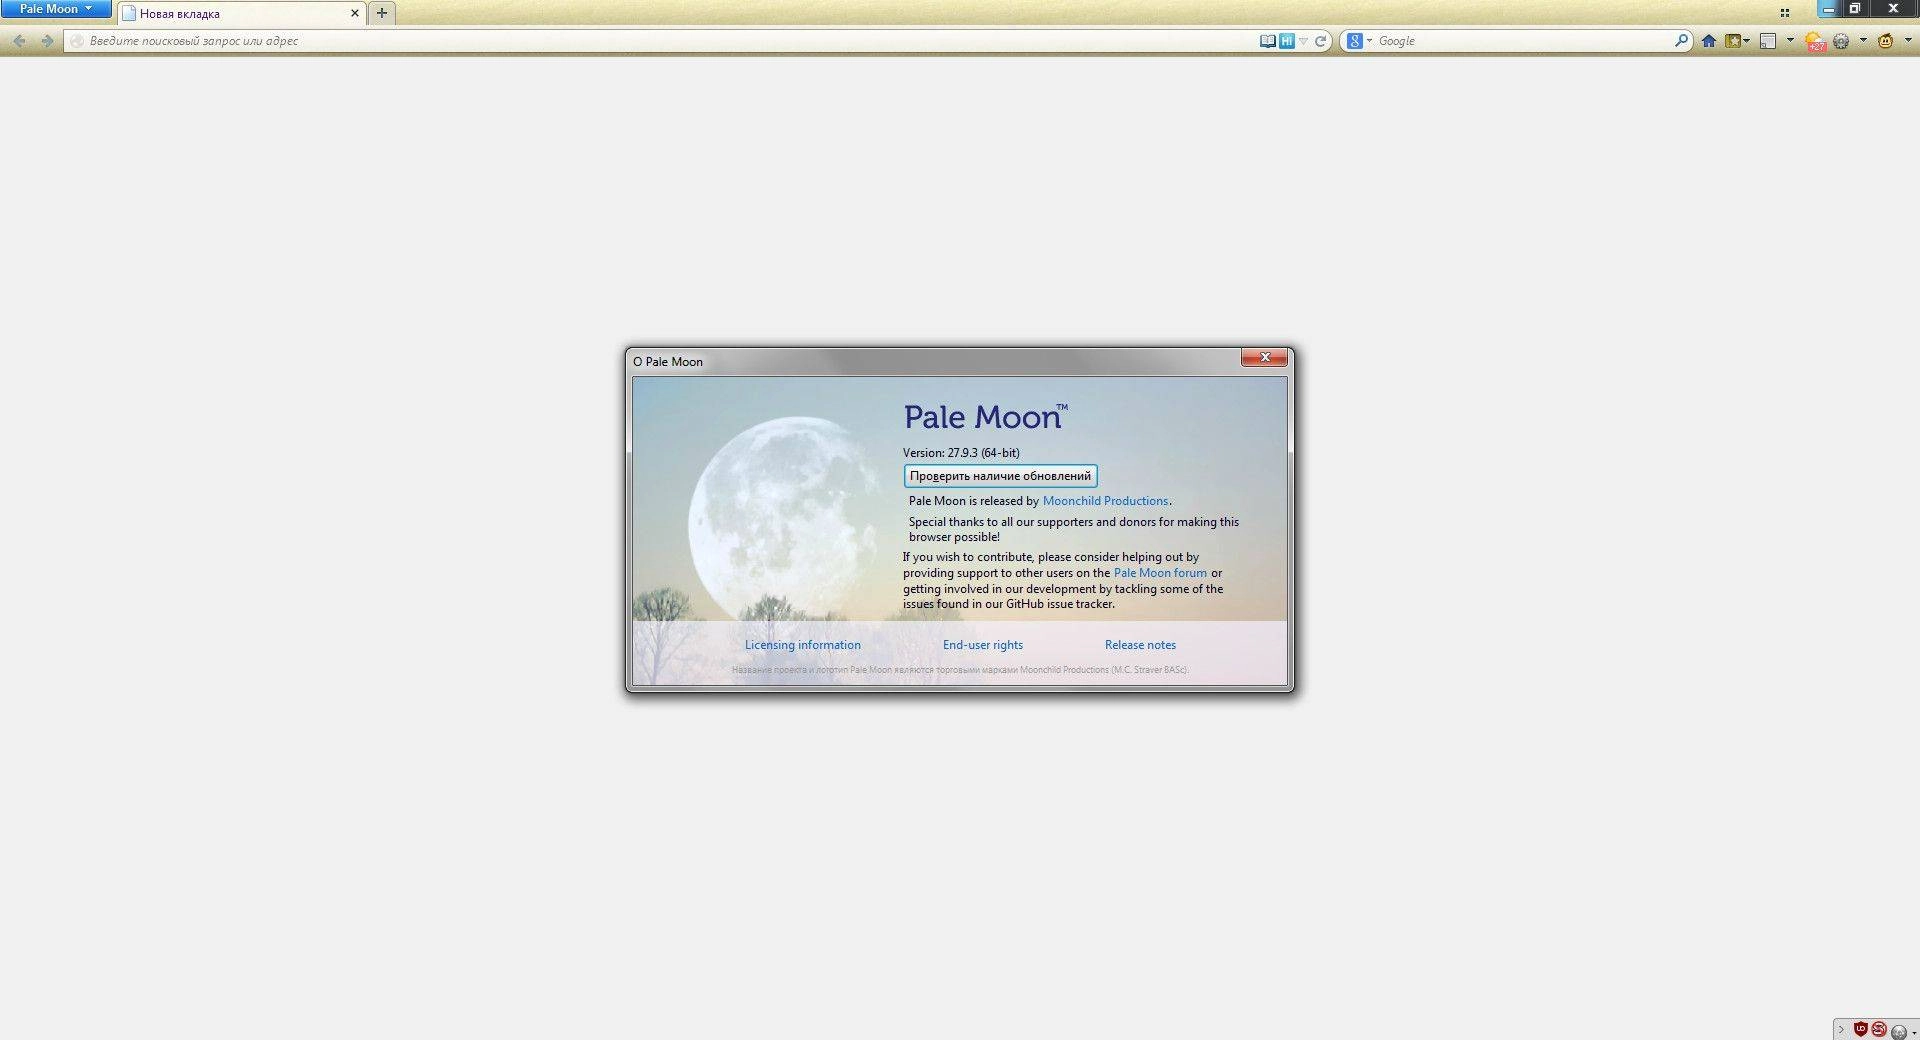Expand the arrow next to the window panel icon

[1790, 40]
